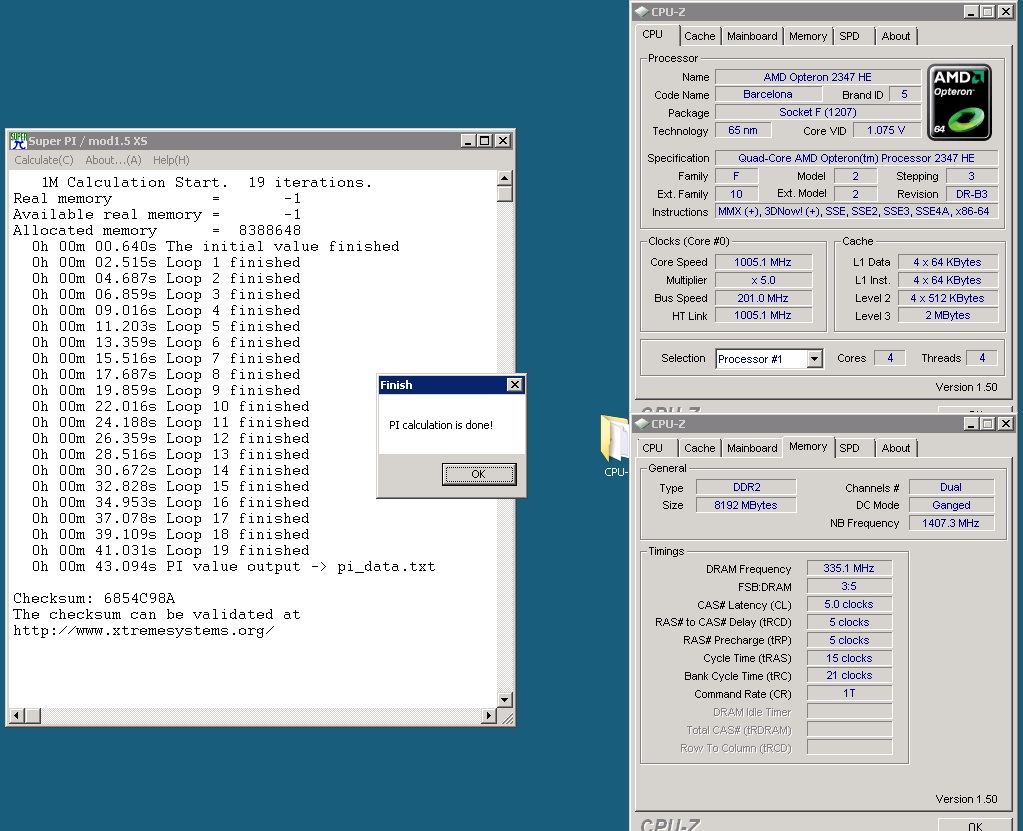The width and height of the screenshot is (1023, 831).
Task: Open the Help(H) menu in Super PI
Action: point(171,160)
